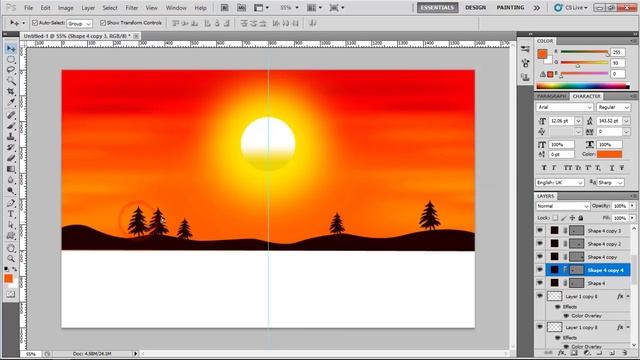Click the leading value field 143.52 pt
This screenshot has width=640, height=360.
pyautogui.click(x=609, y=121)
